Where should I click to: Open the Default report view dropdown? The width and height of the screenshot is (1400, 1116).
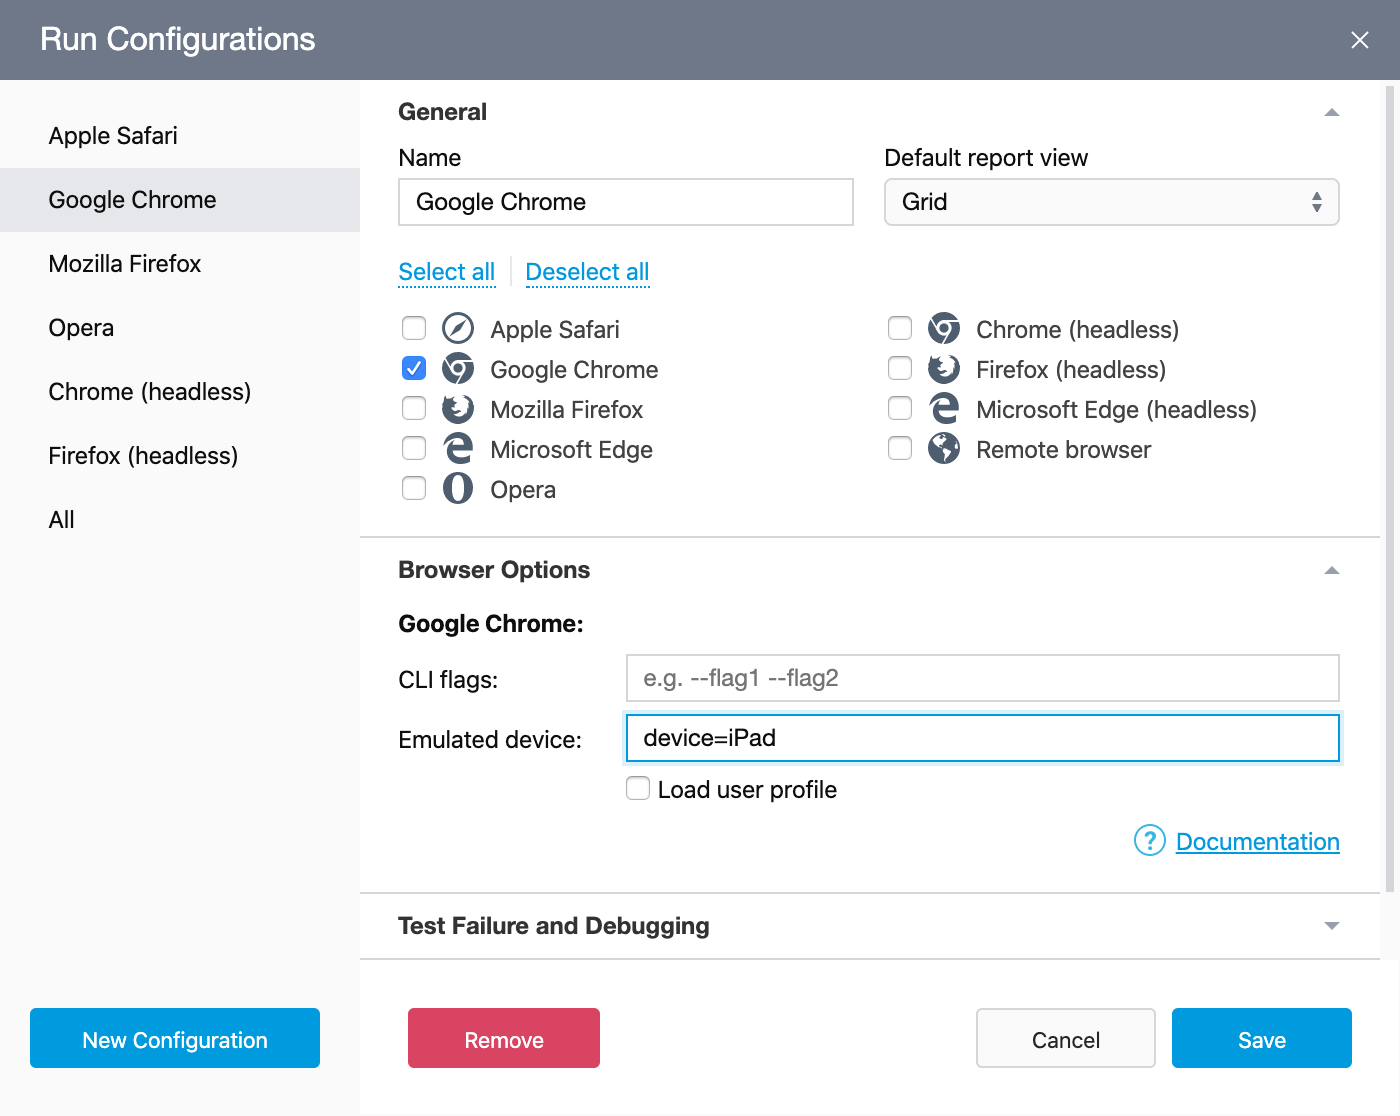coord(1111,202)
